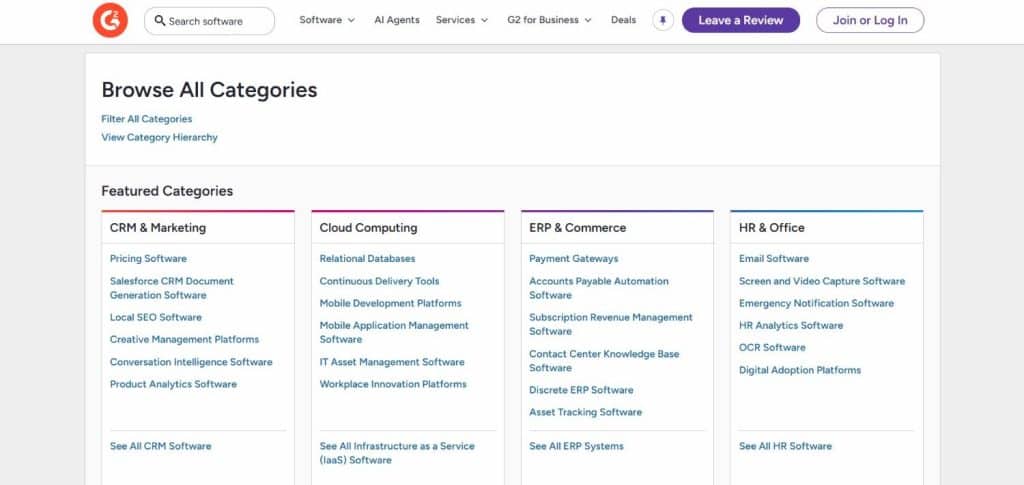Image resolution: width=1024 pixels, height=485 pixels.
Task: Open Workplace Innovation Platforms link
Action: pos(393,384)
